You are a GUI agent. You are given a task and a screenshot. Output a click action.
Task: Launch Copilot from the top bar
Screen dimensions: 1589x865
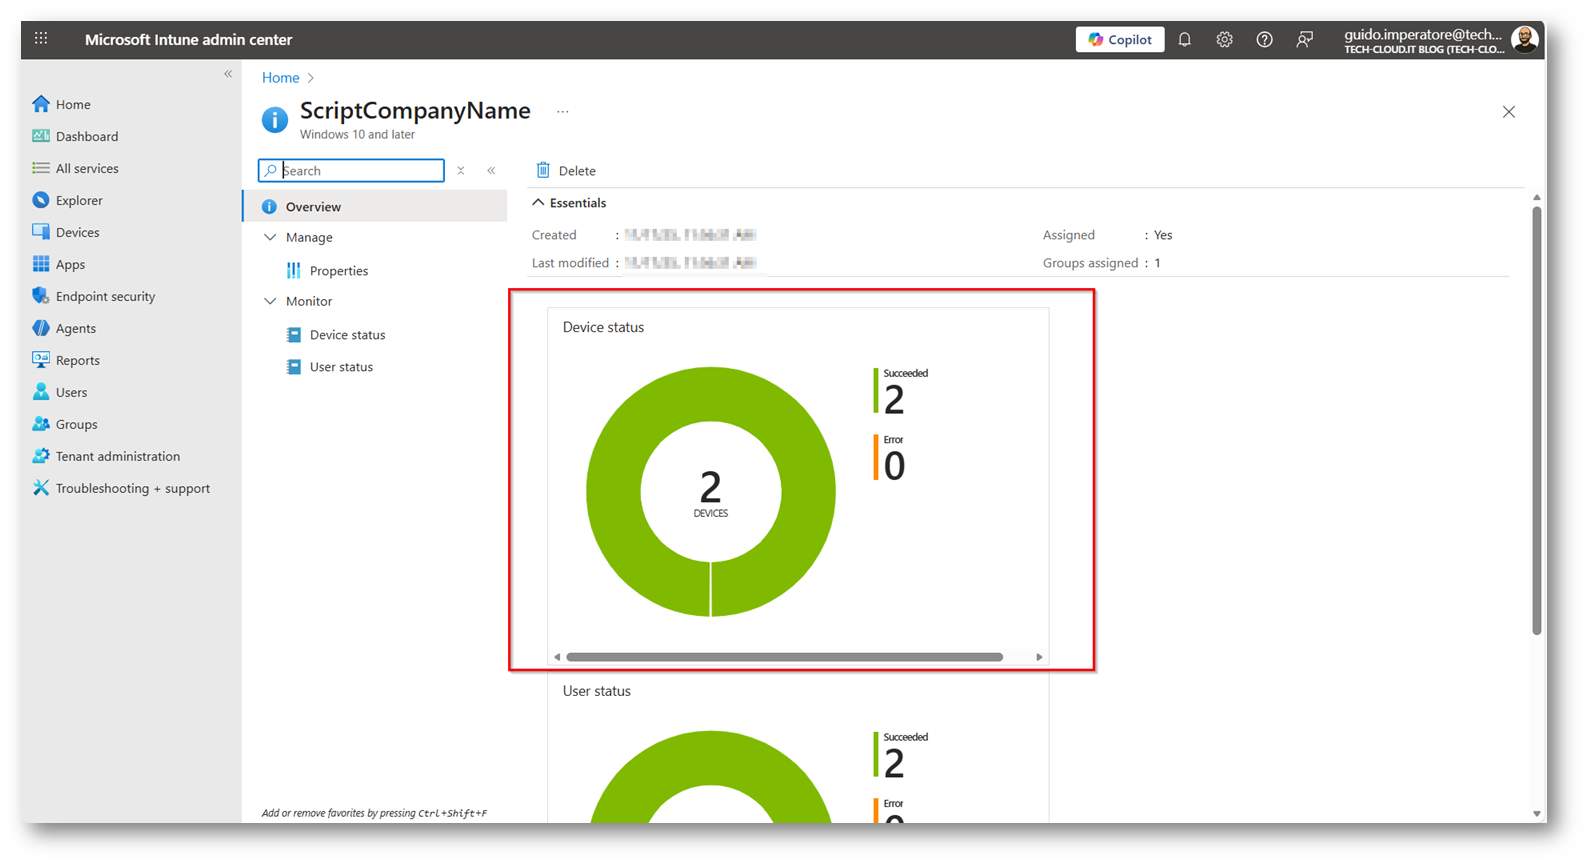click(x=1119, y=40)
